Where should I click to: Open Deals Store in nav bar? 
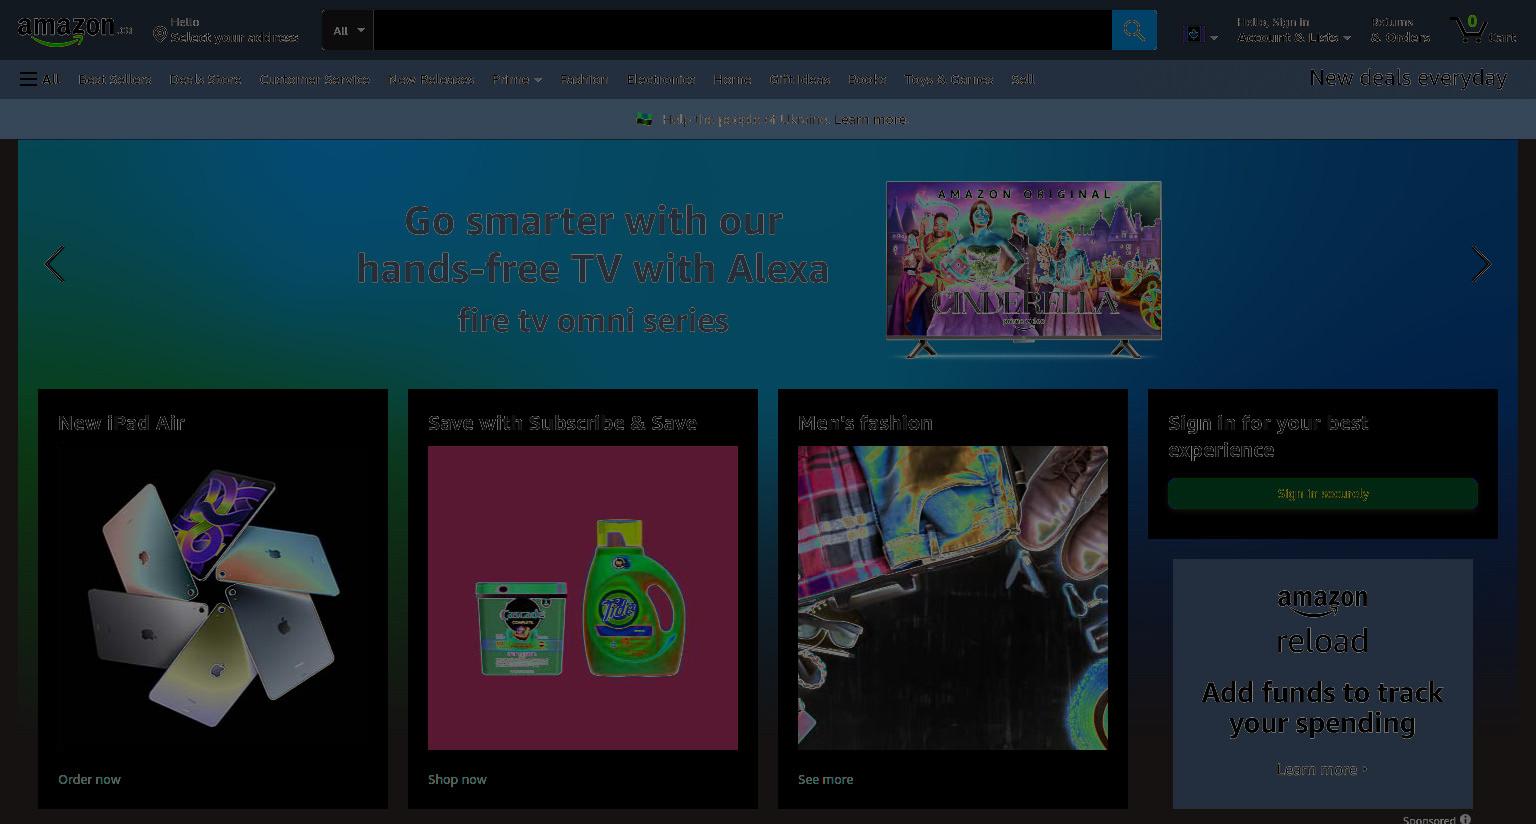tap(205, 79)
